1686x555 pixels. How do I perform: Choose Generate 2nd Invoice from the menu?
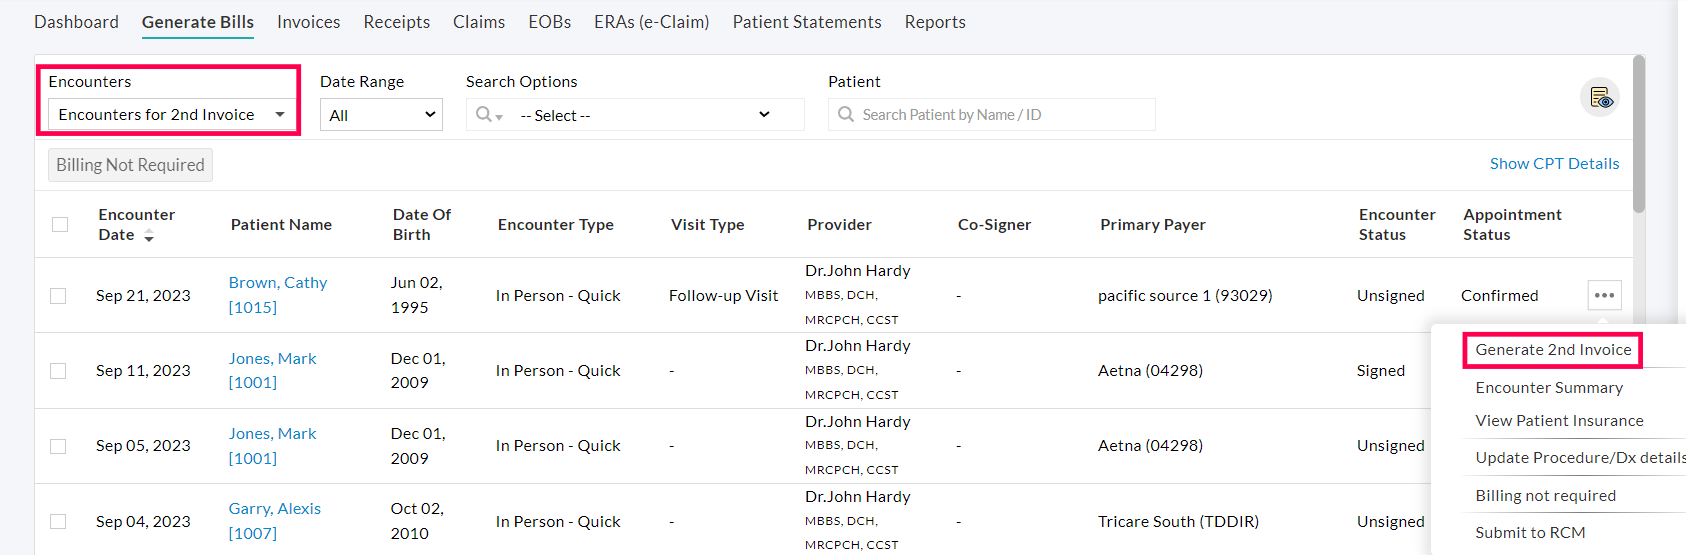(x=1552, y=350)
